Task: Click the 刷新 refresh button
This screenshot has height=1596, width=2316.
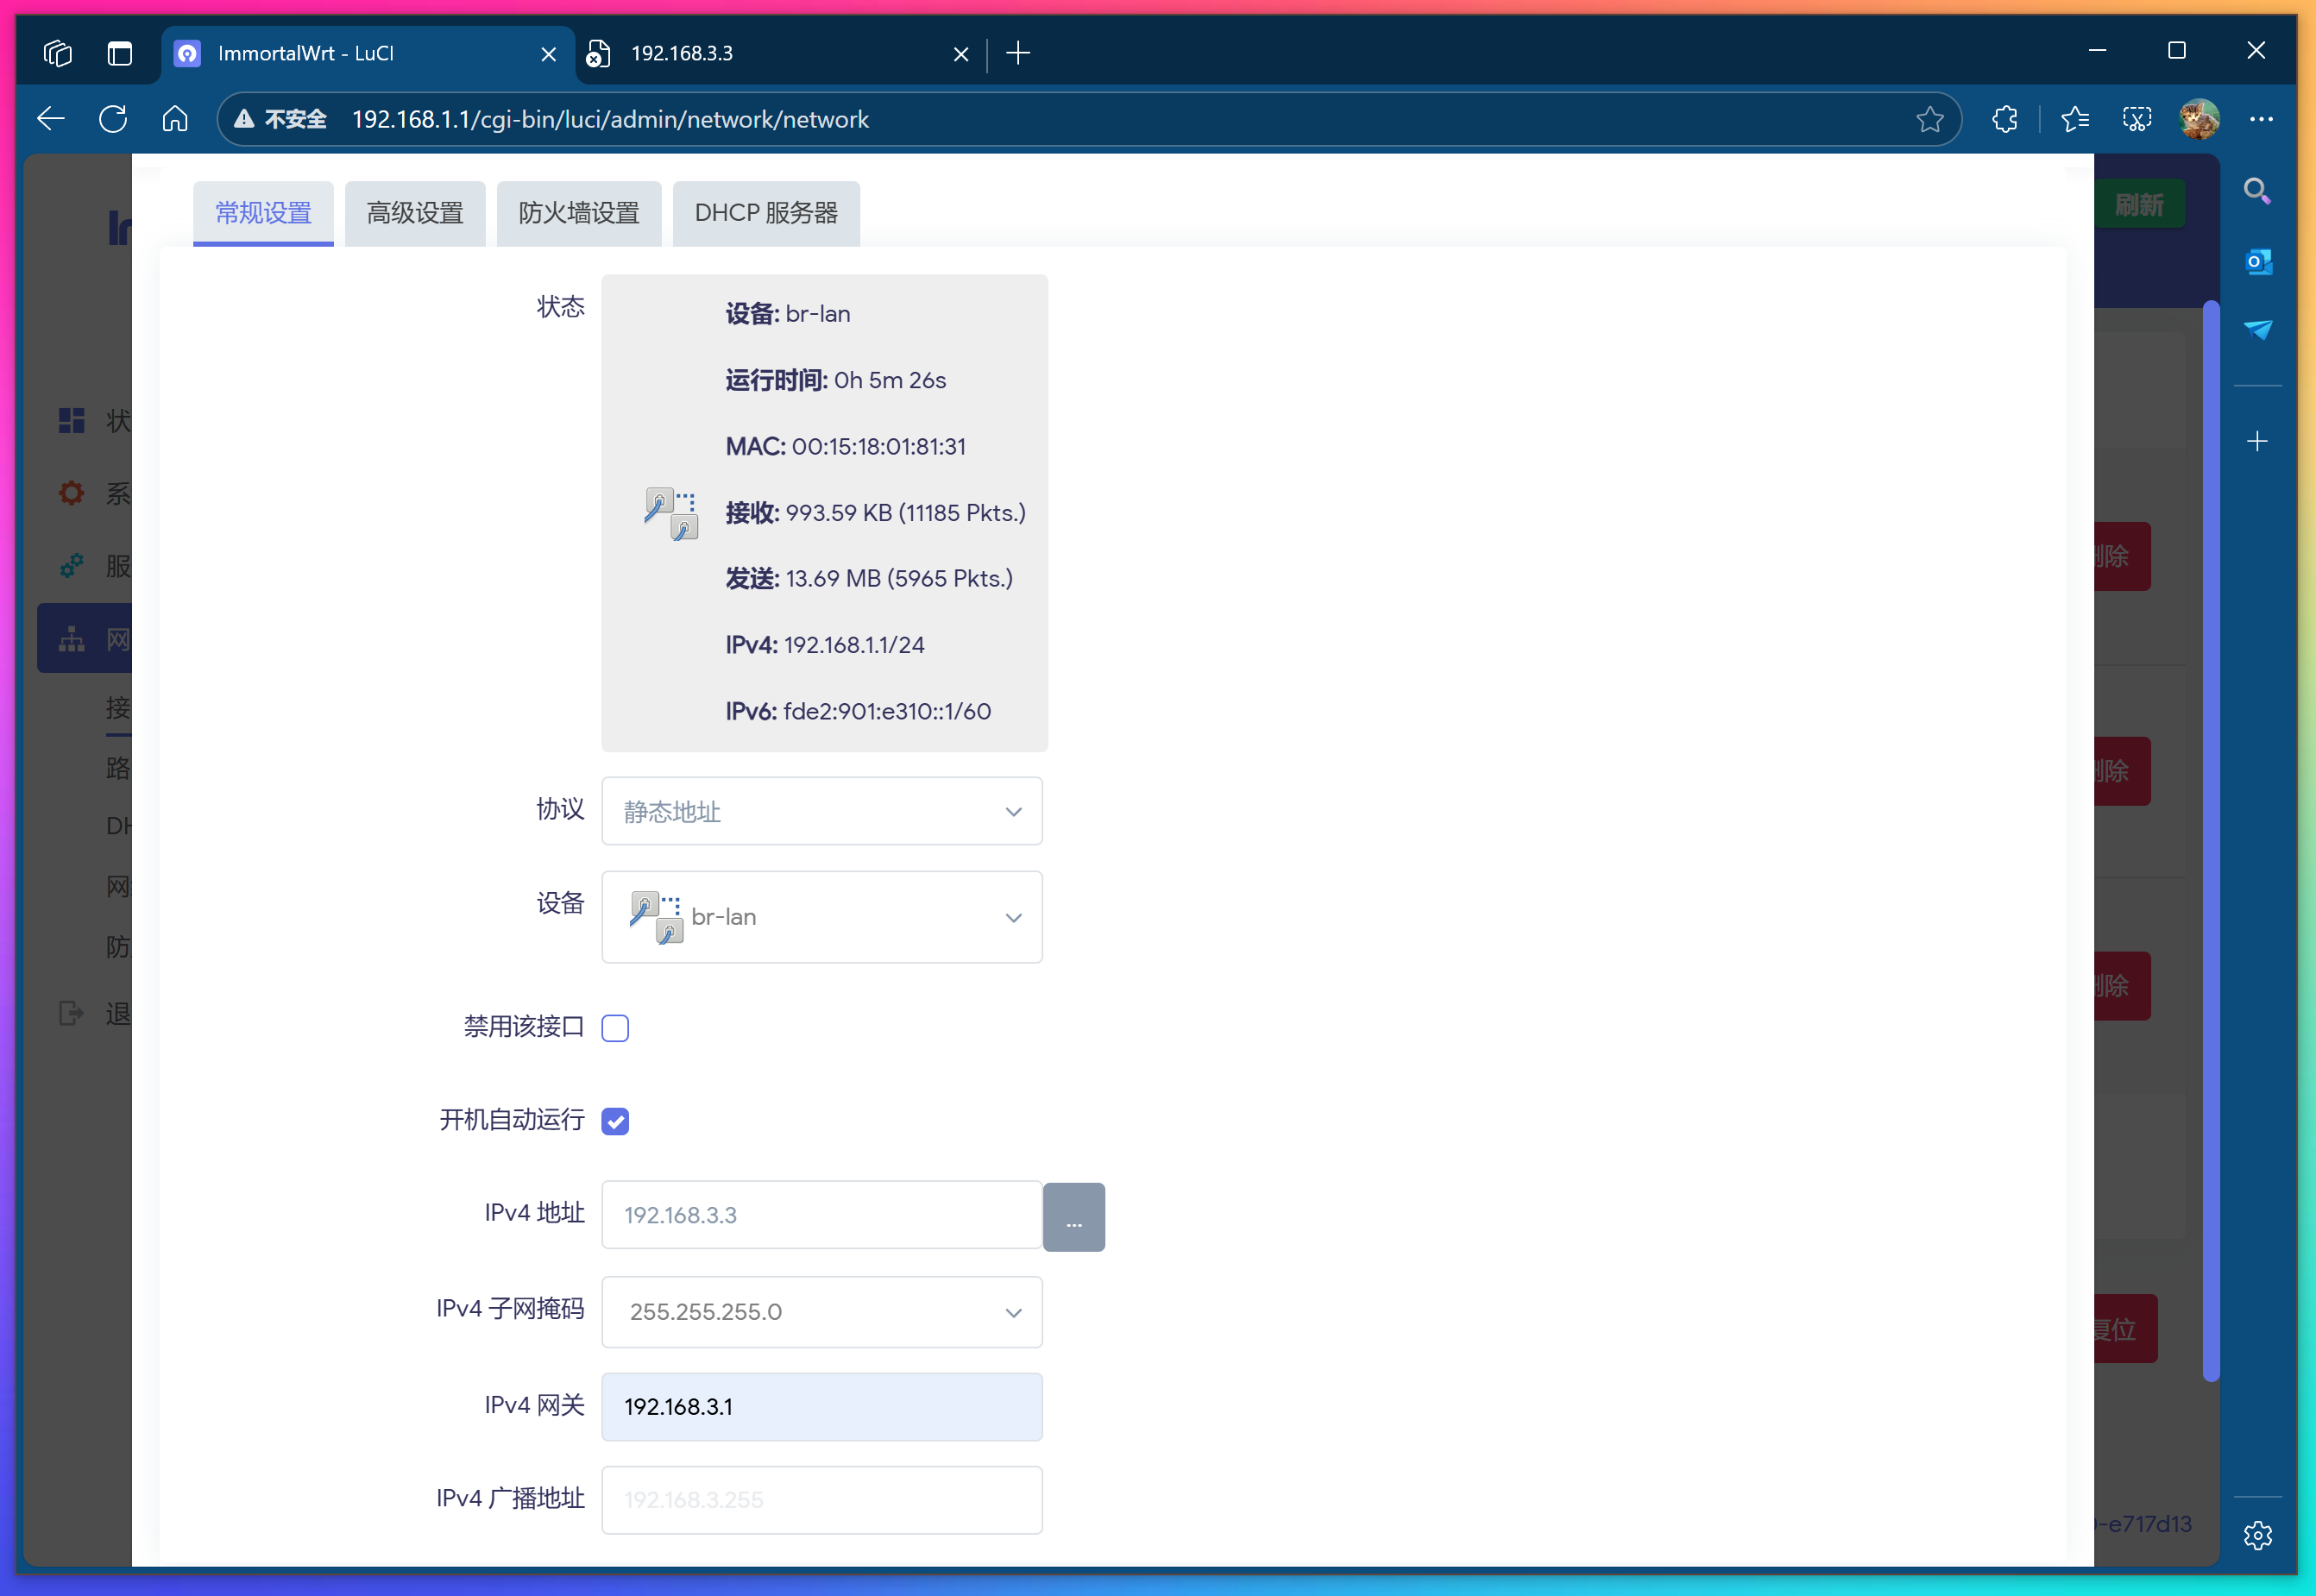Action: [x=2140, y=203]
